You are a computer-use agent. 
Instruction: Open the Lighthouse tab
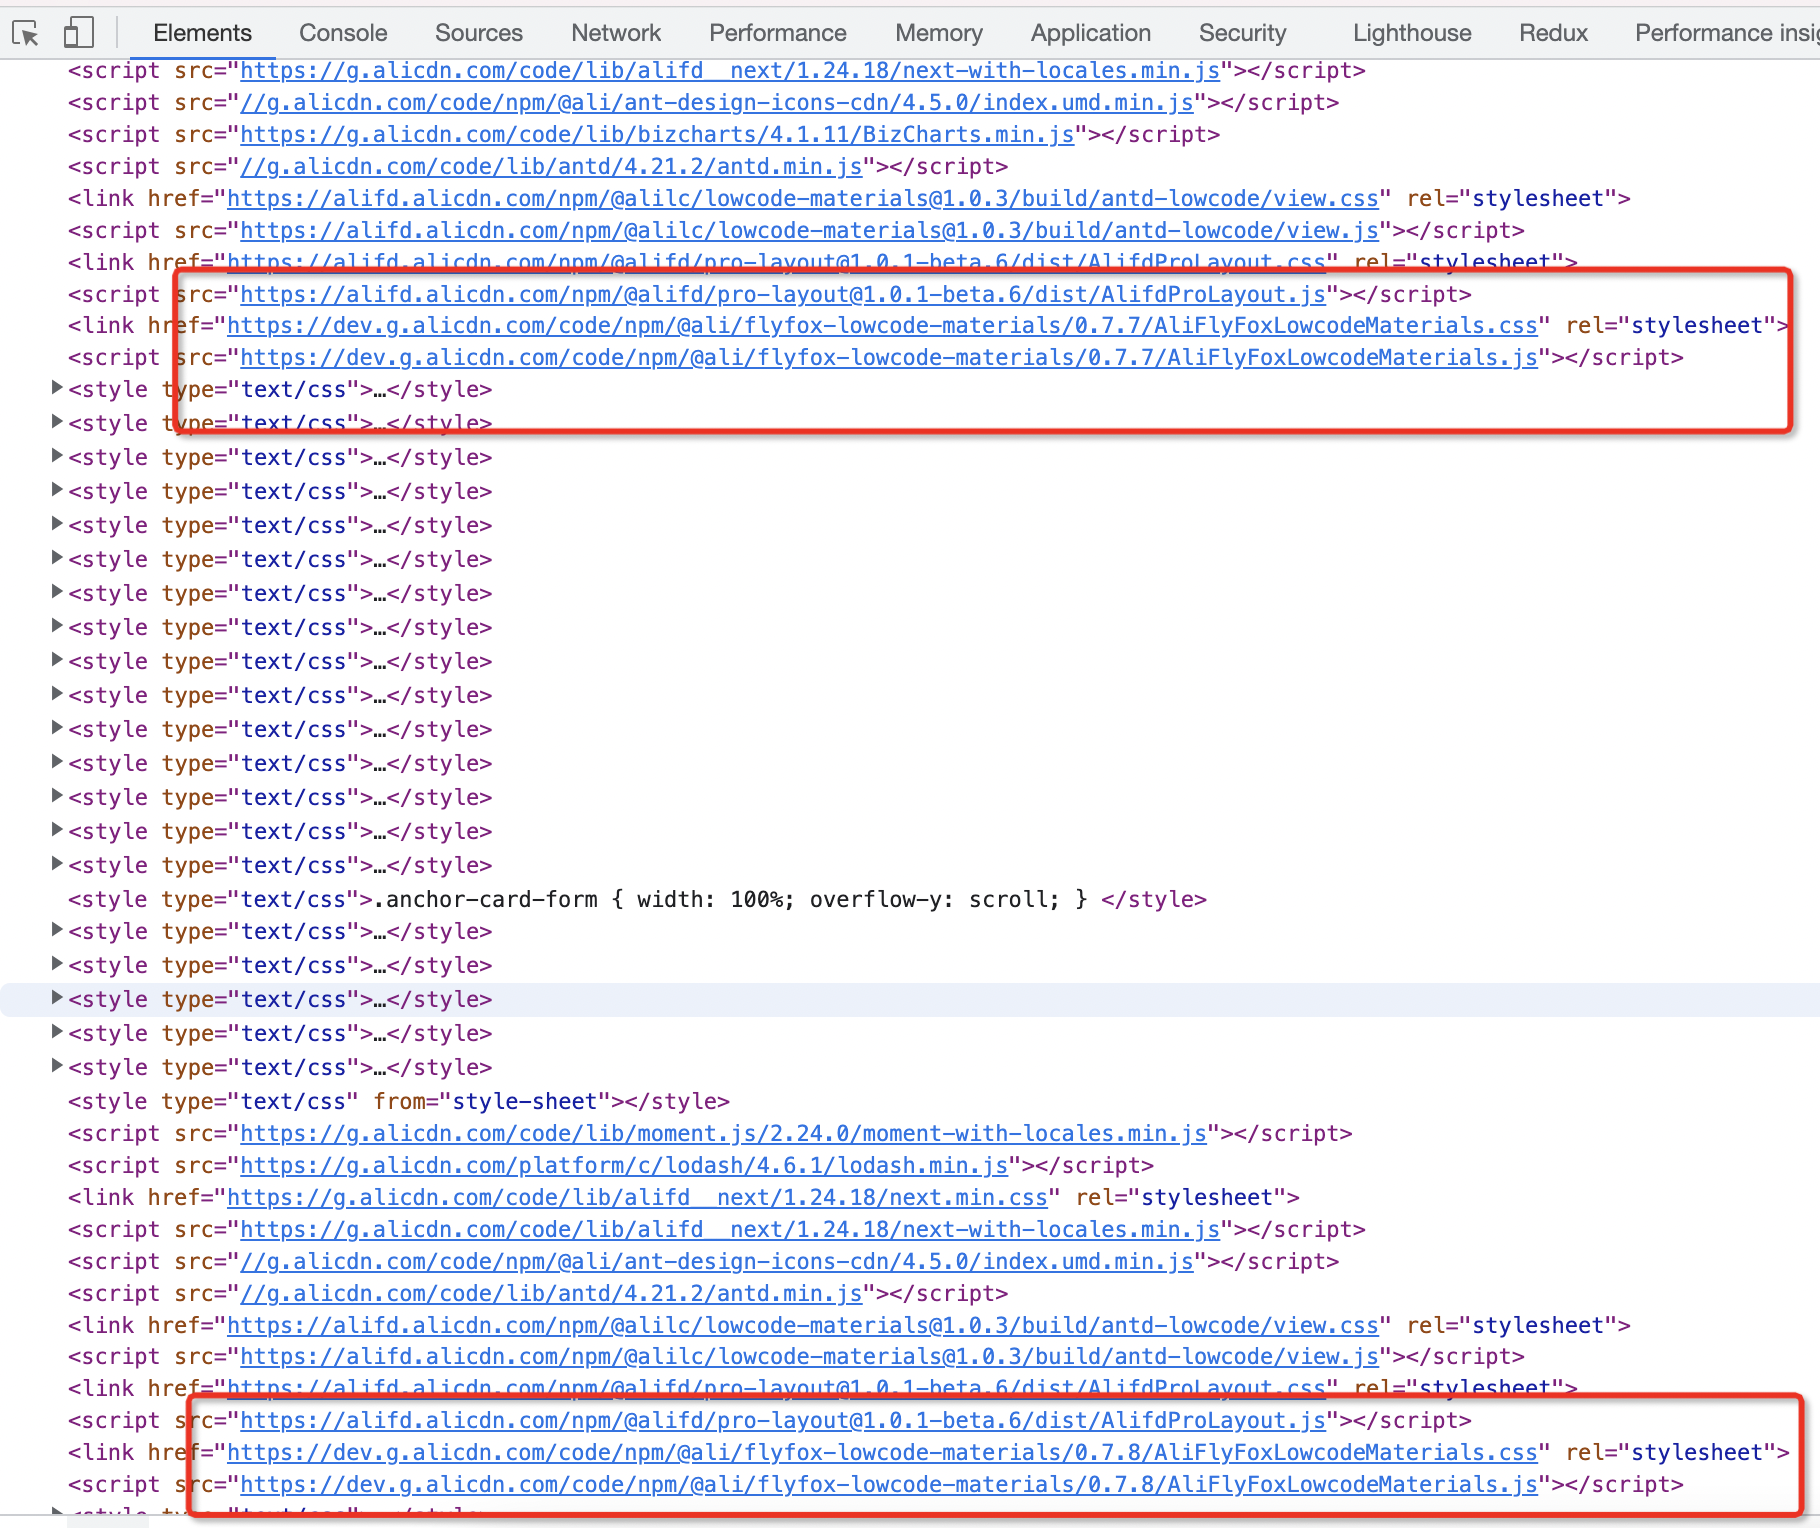tap(1412, 33)
